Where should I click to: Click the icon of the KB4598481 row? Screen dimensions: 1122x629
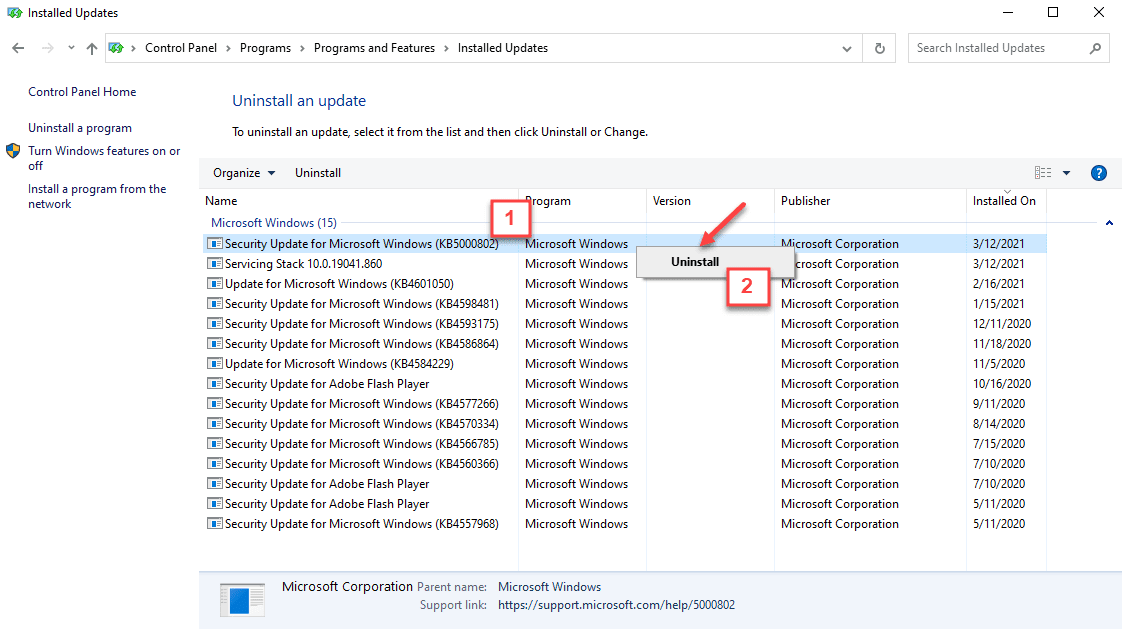pos(215,303)
